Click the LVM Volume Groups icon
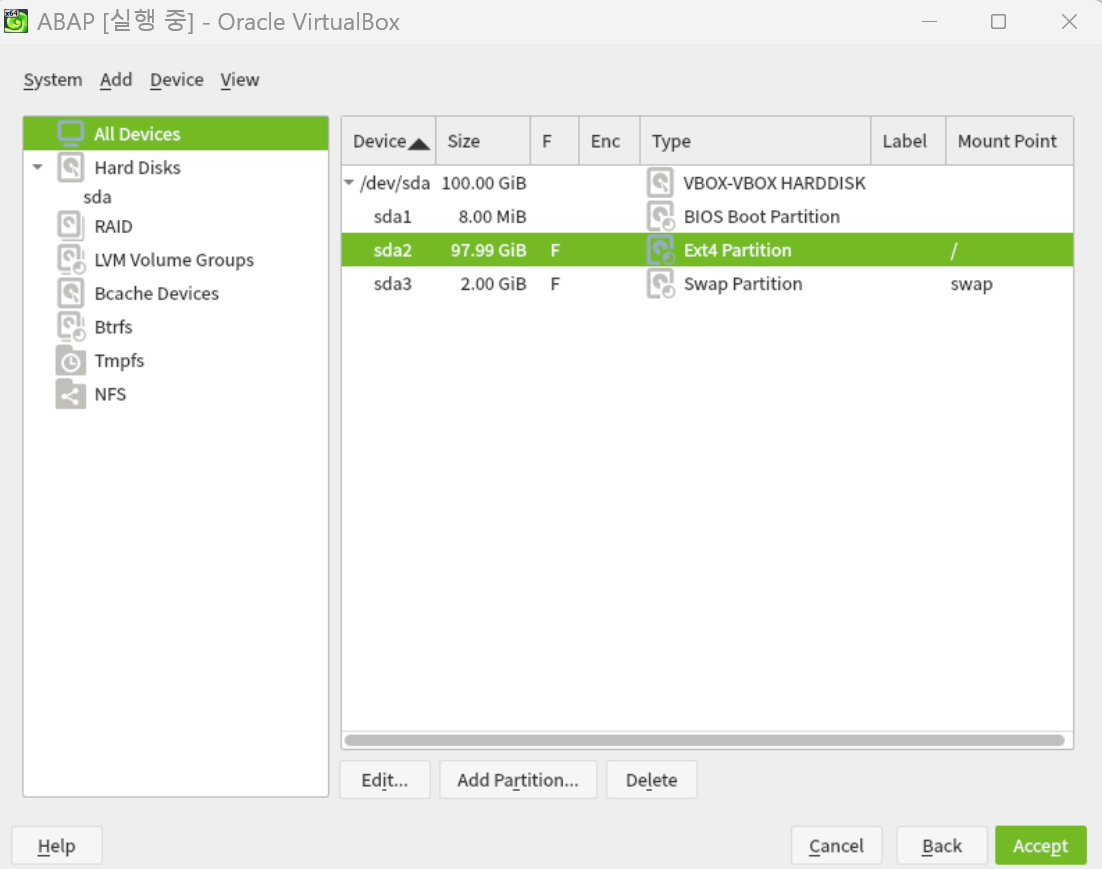The image size is (1102, 869). tap(71, 259)
